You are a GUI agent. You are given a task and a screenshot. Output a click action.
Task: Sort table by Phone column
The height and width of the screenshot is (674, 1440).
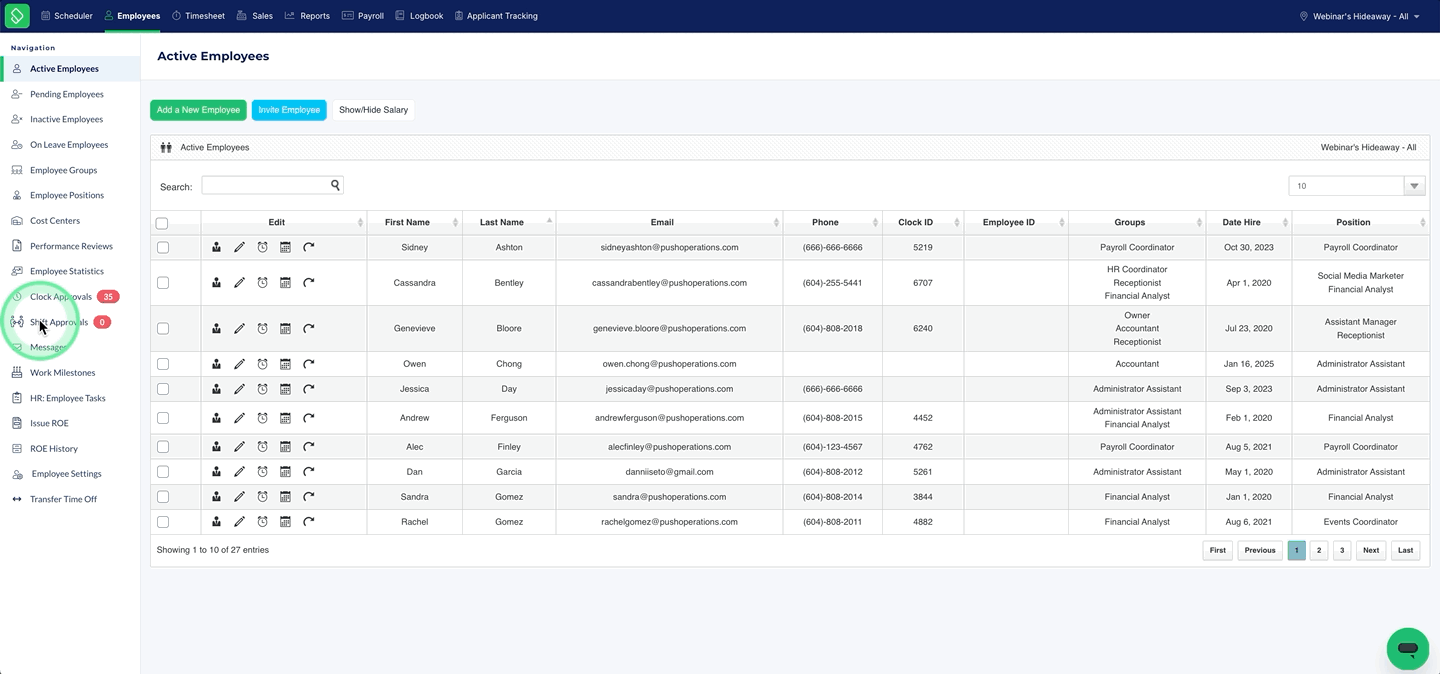(x=832, y=222)
